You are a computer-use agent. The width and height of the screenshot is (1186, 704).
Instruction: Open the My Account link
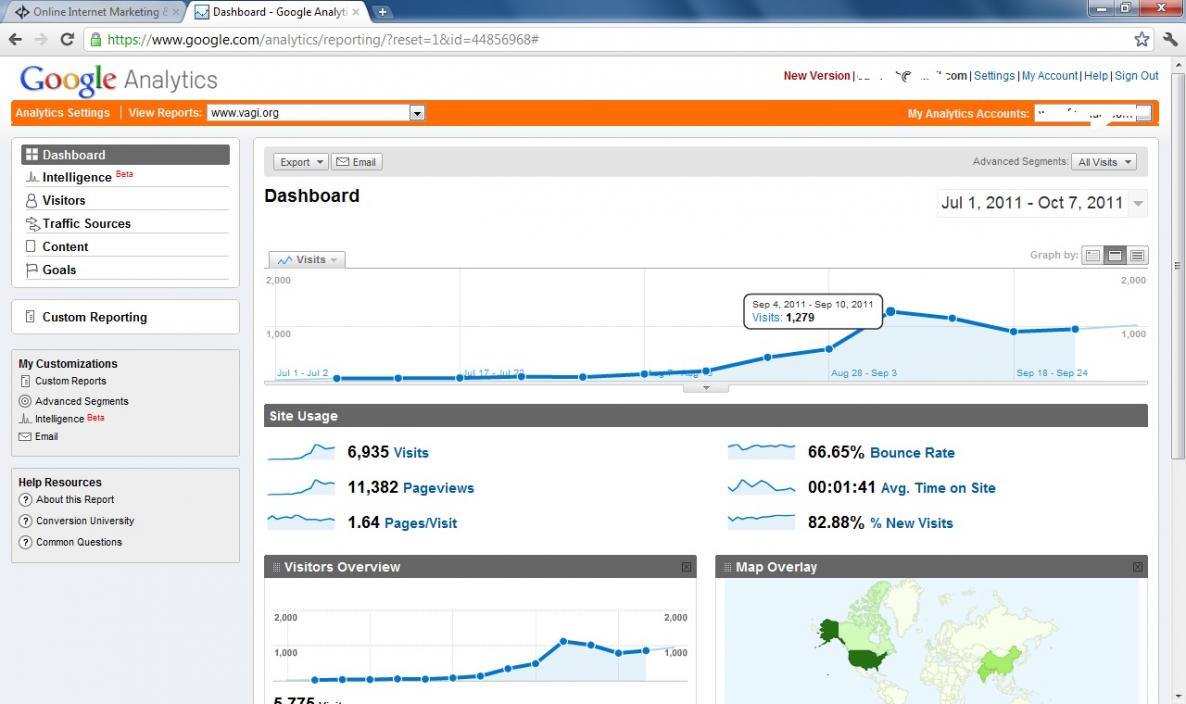tap(1050, 76)
